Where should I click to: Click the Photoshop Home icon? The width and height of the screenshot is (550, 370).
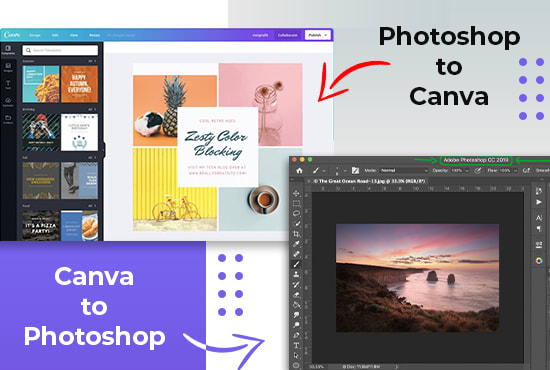[299, 170]
